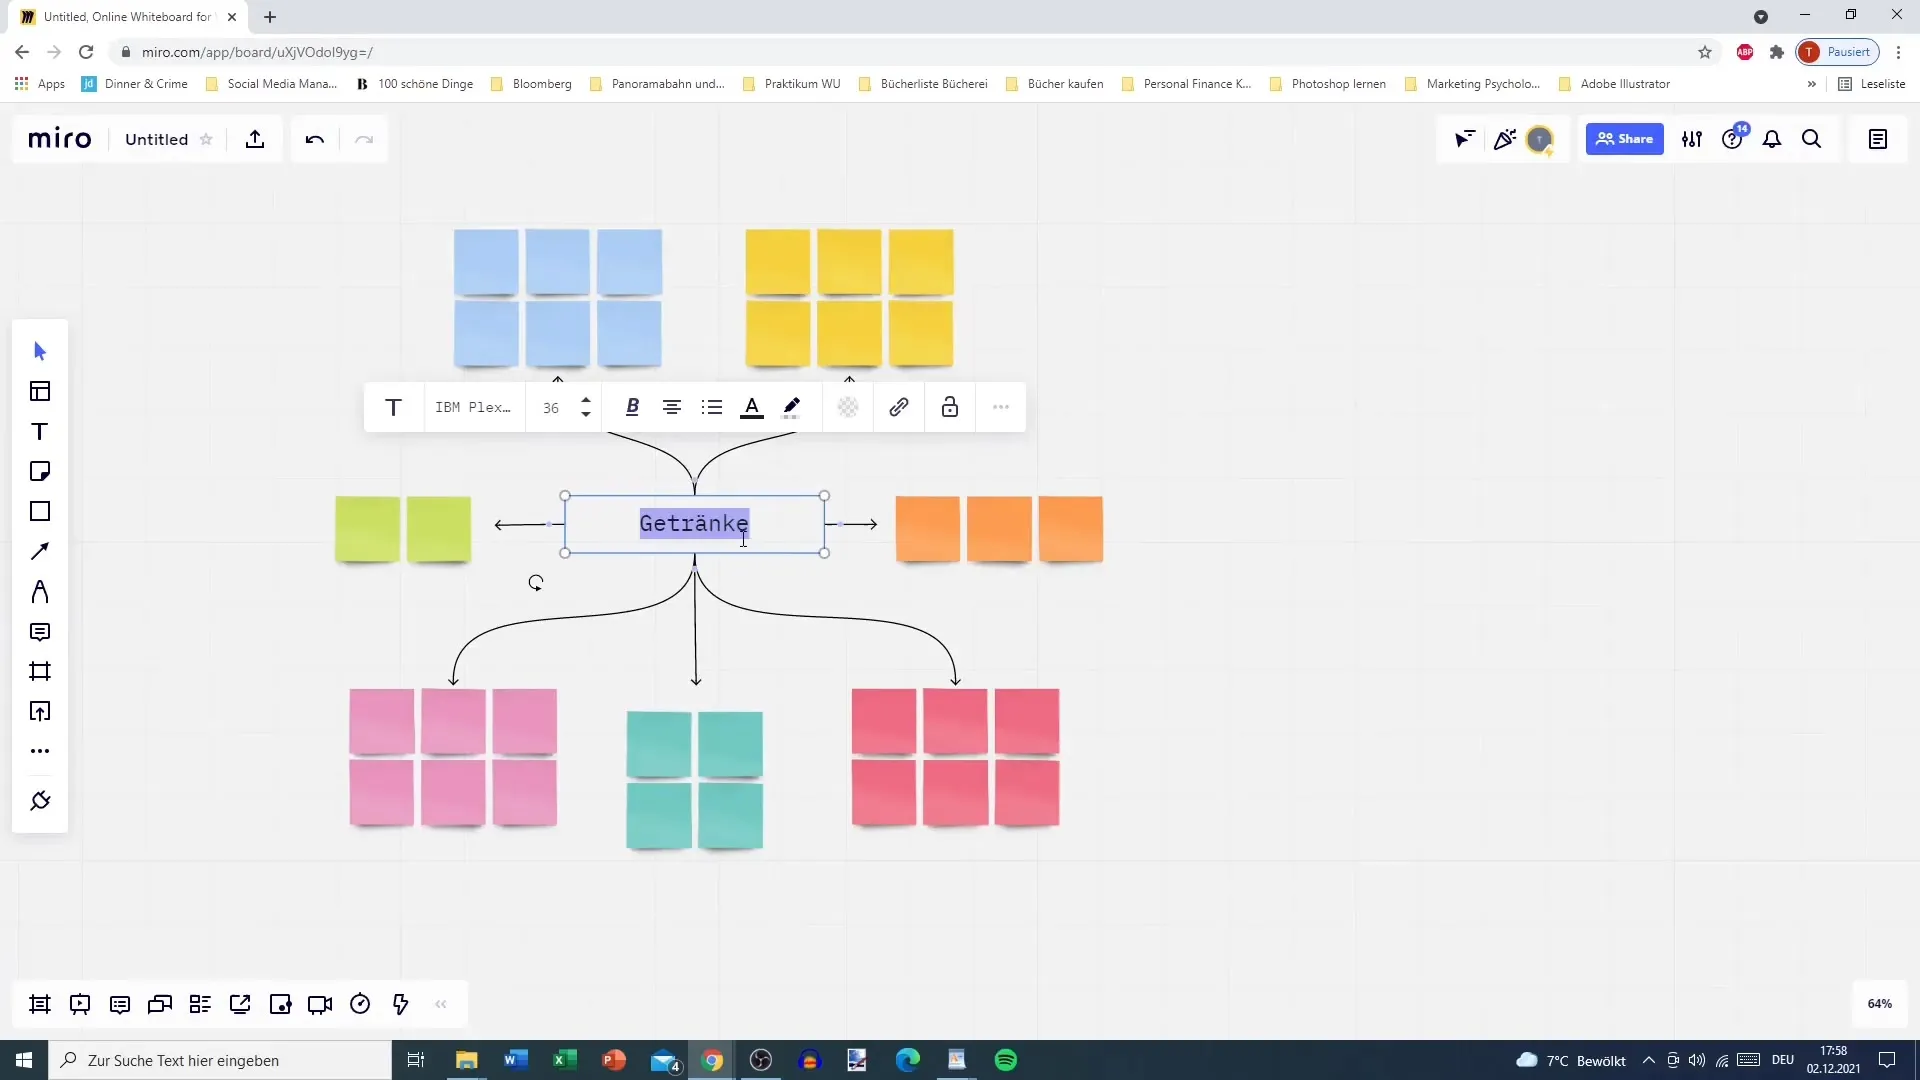Click the sticky note tool in sidebar
1920x1080 pixels.
click(x=40, y=471)
